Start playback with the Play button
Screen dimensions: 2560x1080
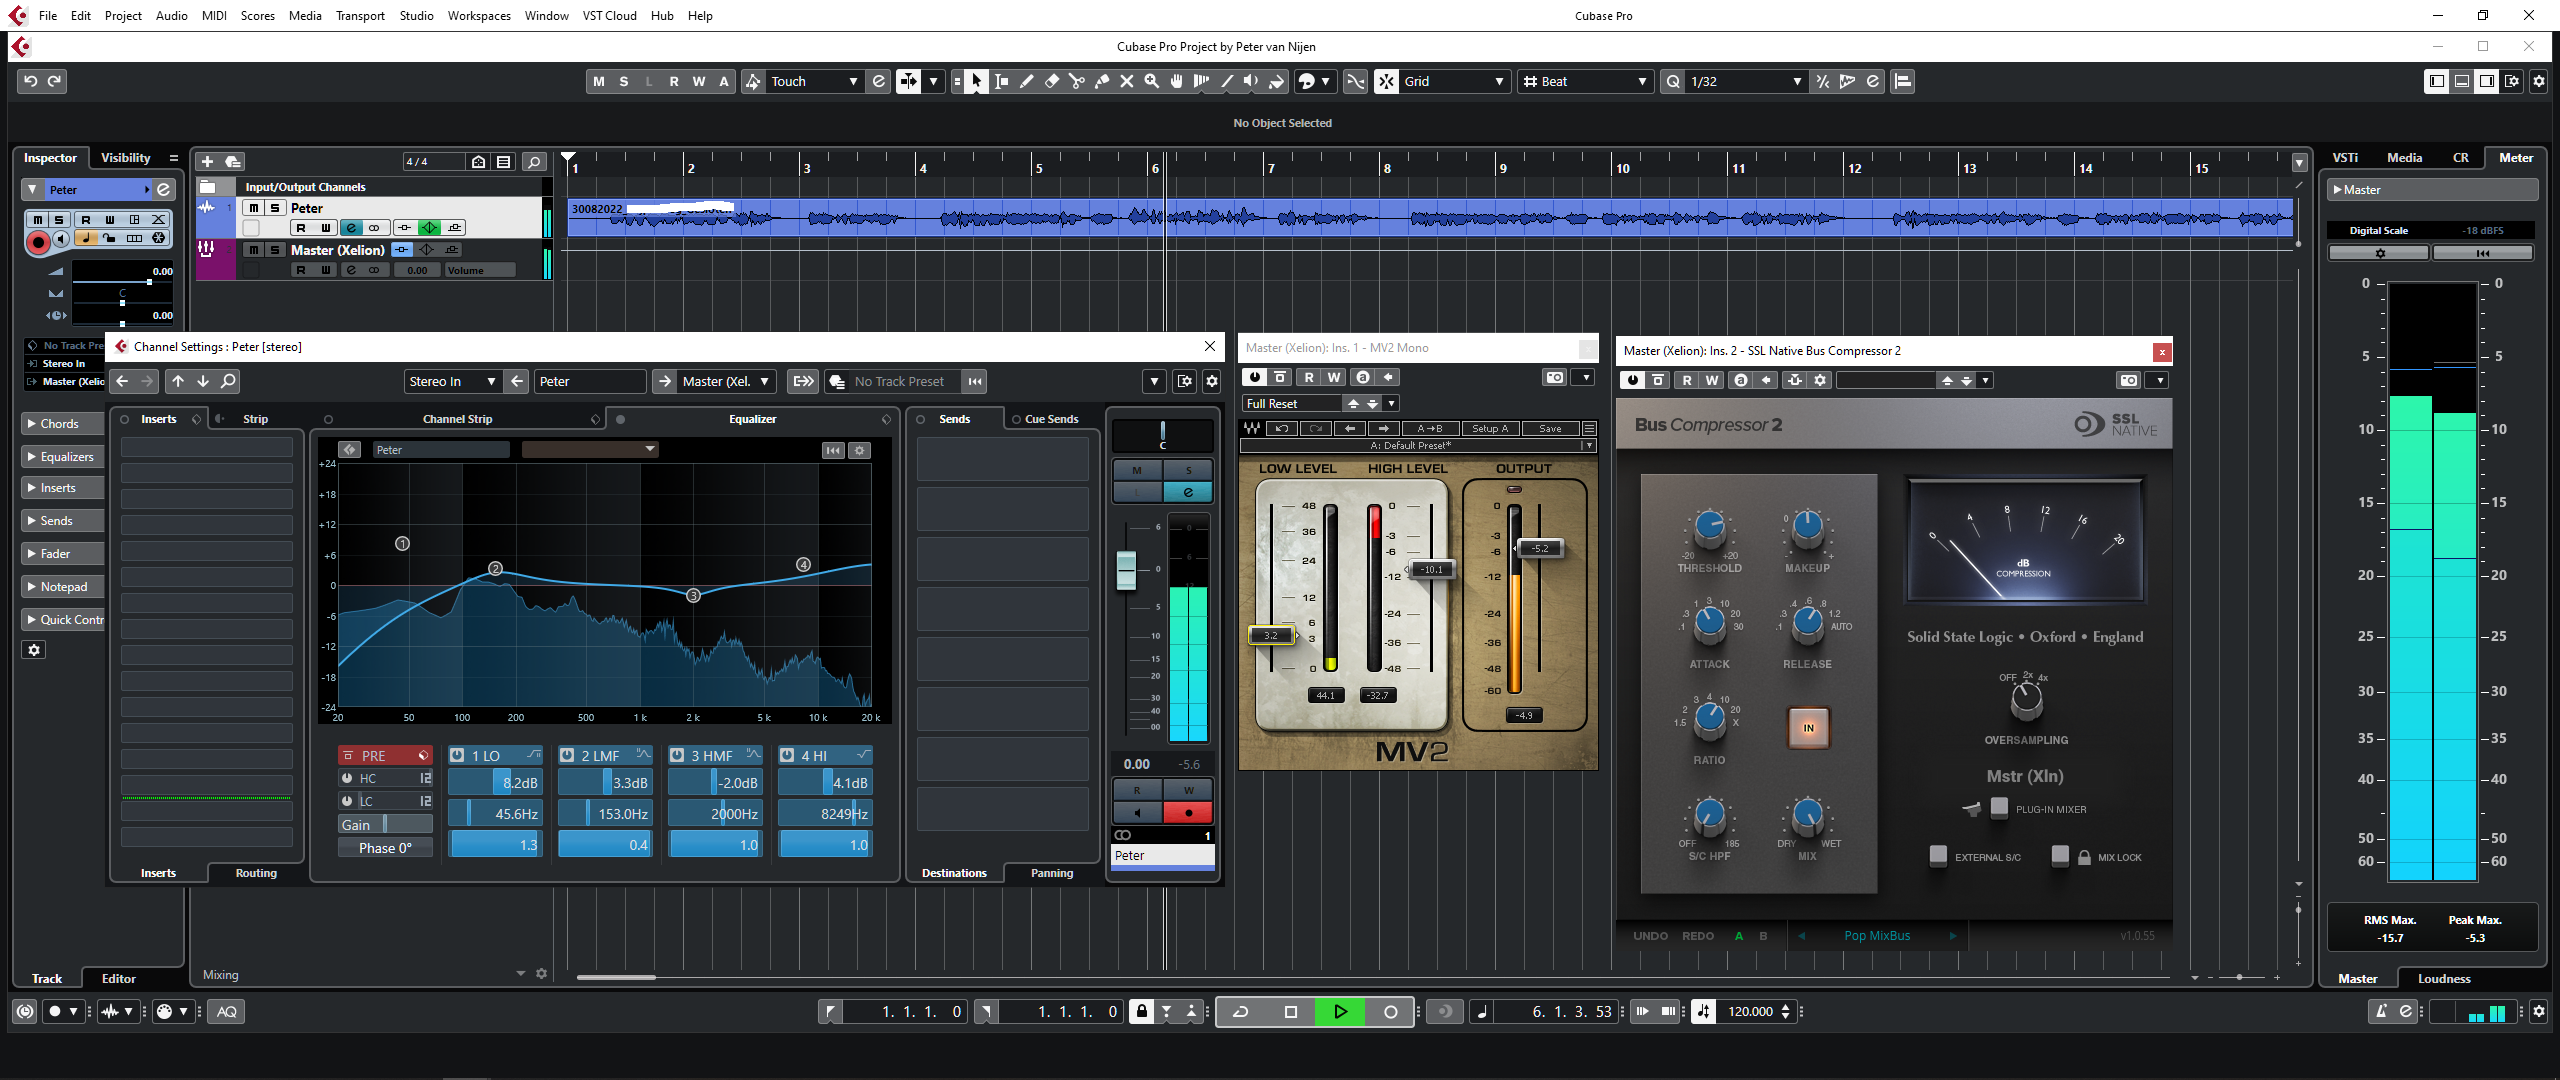click(x=1340, y=1011)
